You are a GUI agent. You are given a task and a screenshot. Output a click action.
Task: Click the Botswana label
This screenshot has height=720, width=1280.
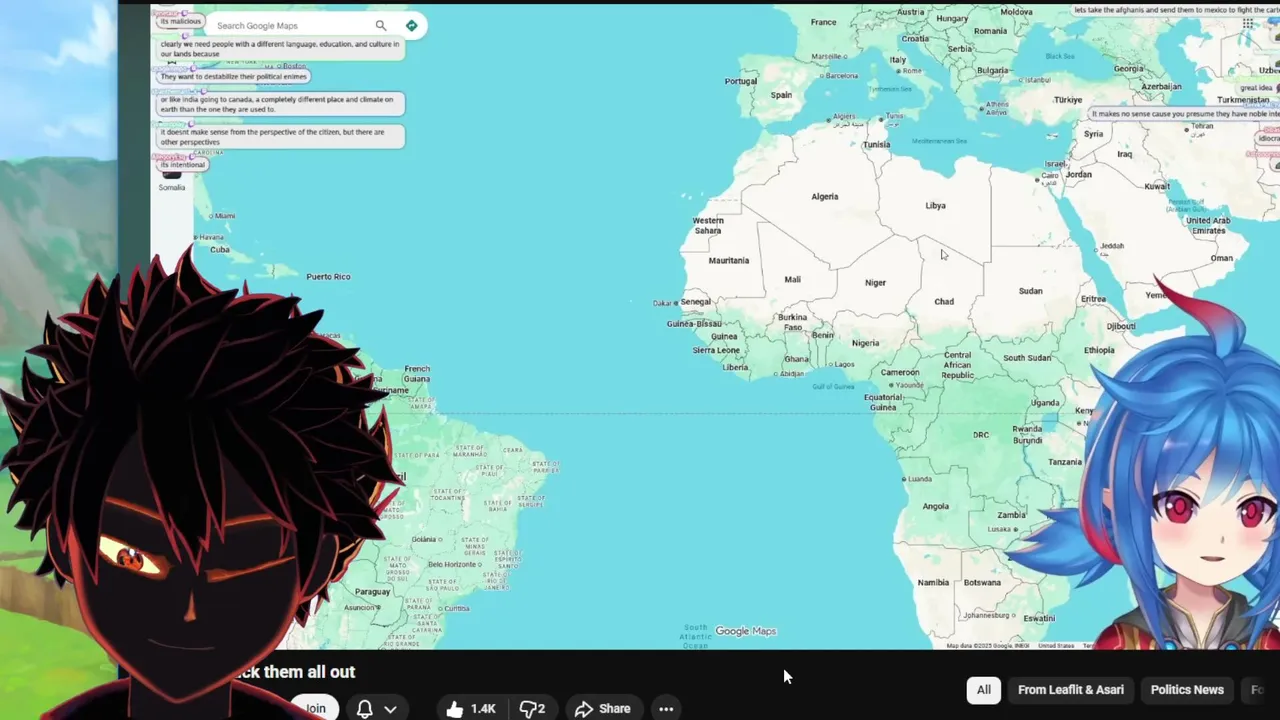tap(982, 583)
